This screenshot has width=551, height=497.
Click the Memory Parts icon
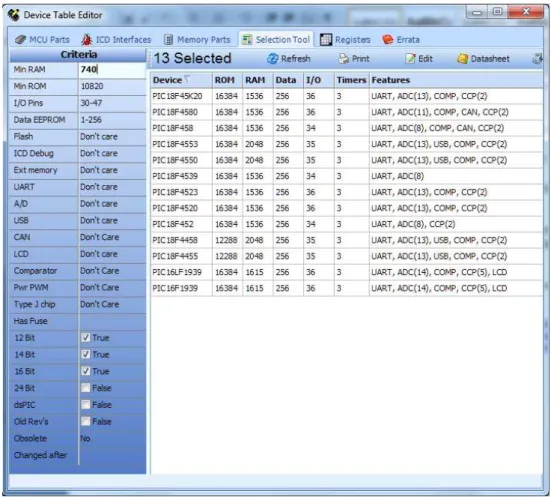(x=169, y=40)
